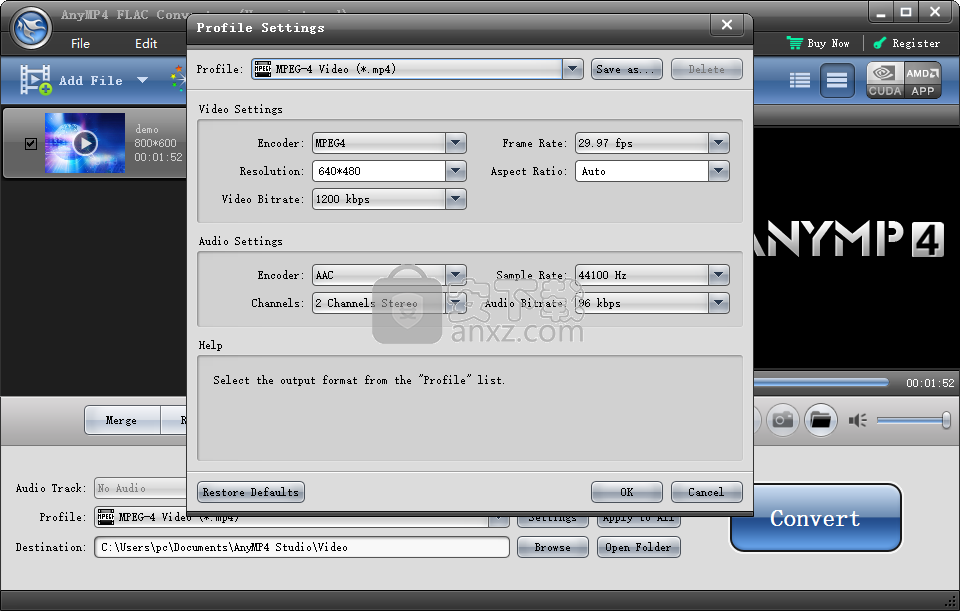The image size is (960, 611).
Task: Switch to detailed list view icon
Action: coord(800,80)
